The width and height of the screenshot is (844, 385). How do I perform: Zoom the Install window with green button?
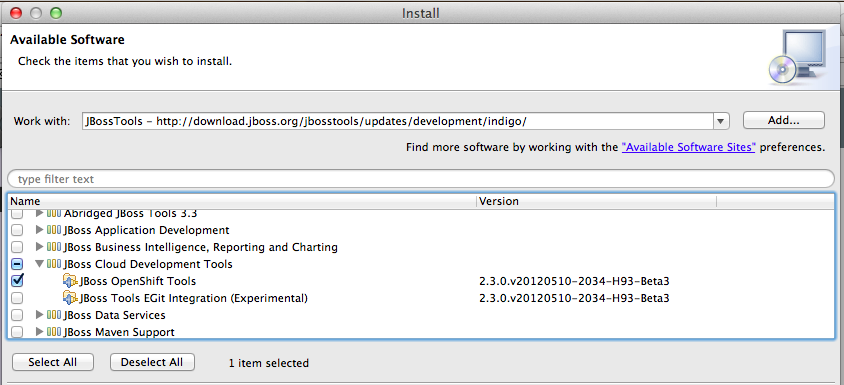55,13
